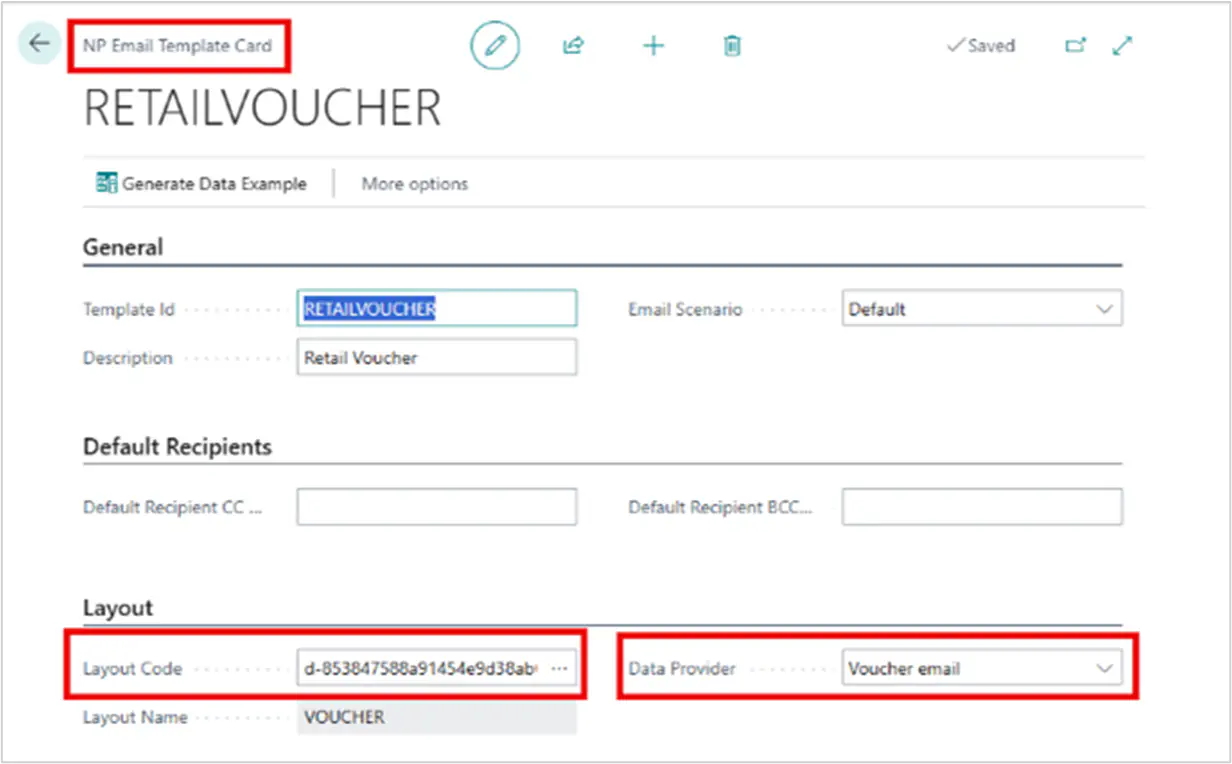Open the Email Scenario dropdown
Viewport: 1232px width, 764px height.
(981, 309)
